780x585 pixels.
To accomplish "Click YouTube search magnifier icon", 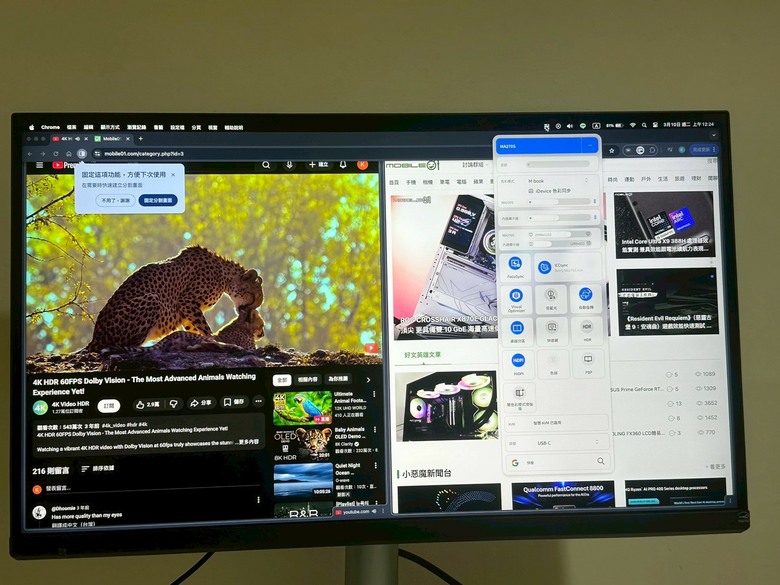I will click(x=266, y=165).
